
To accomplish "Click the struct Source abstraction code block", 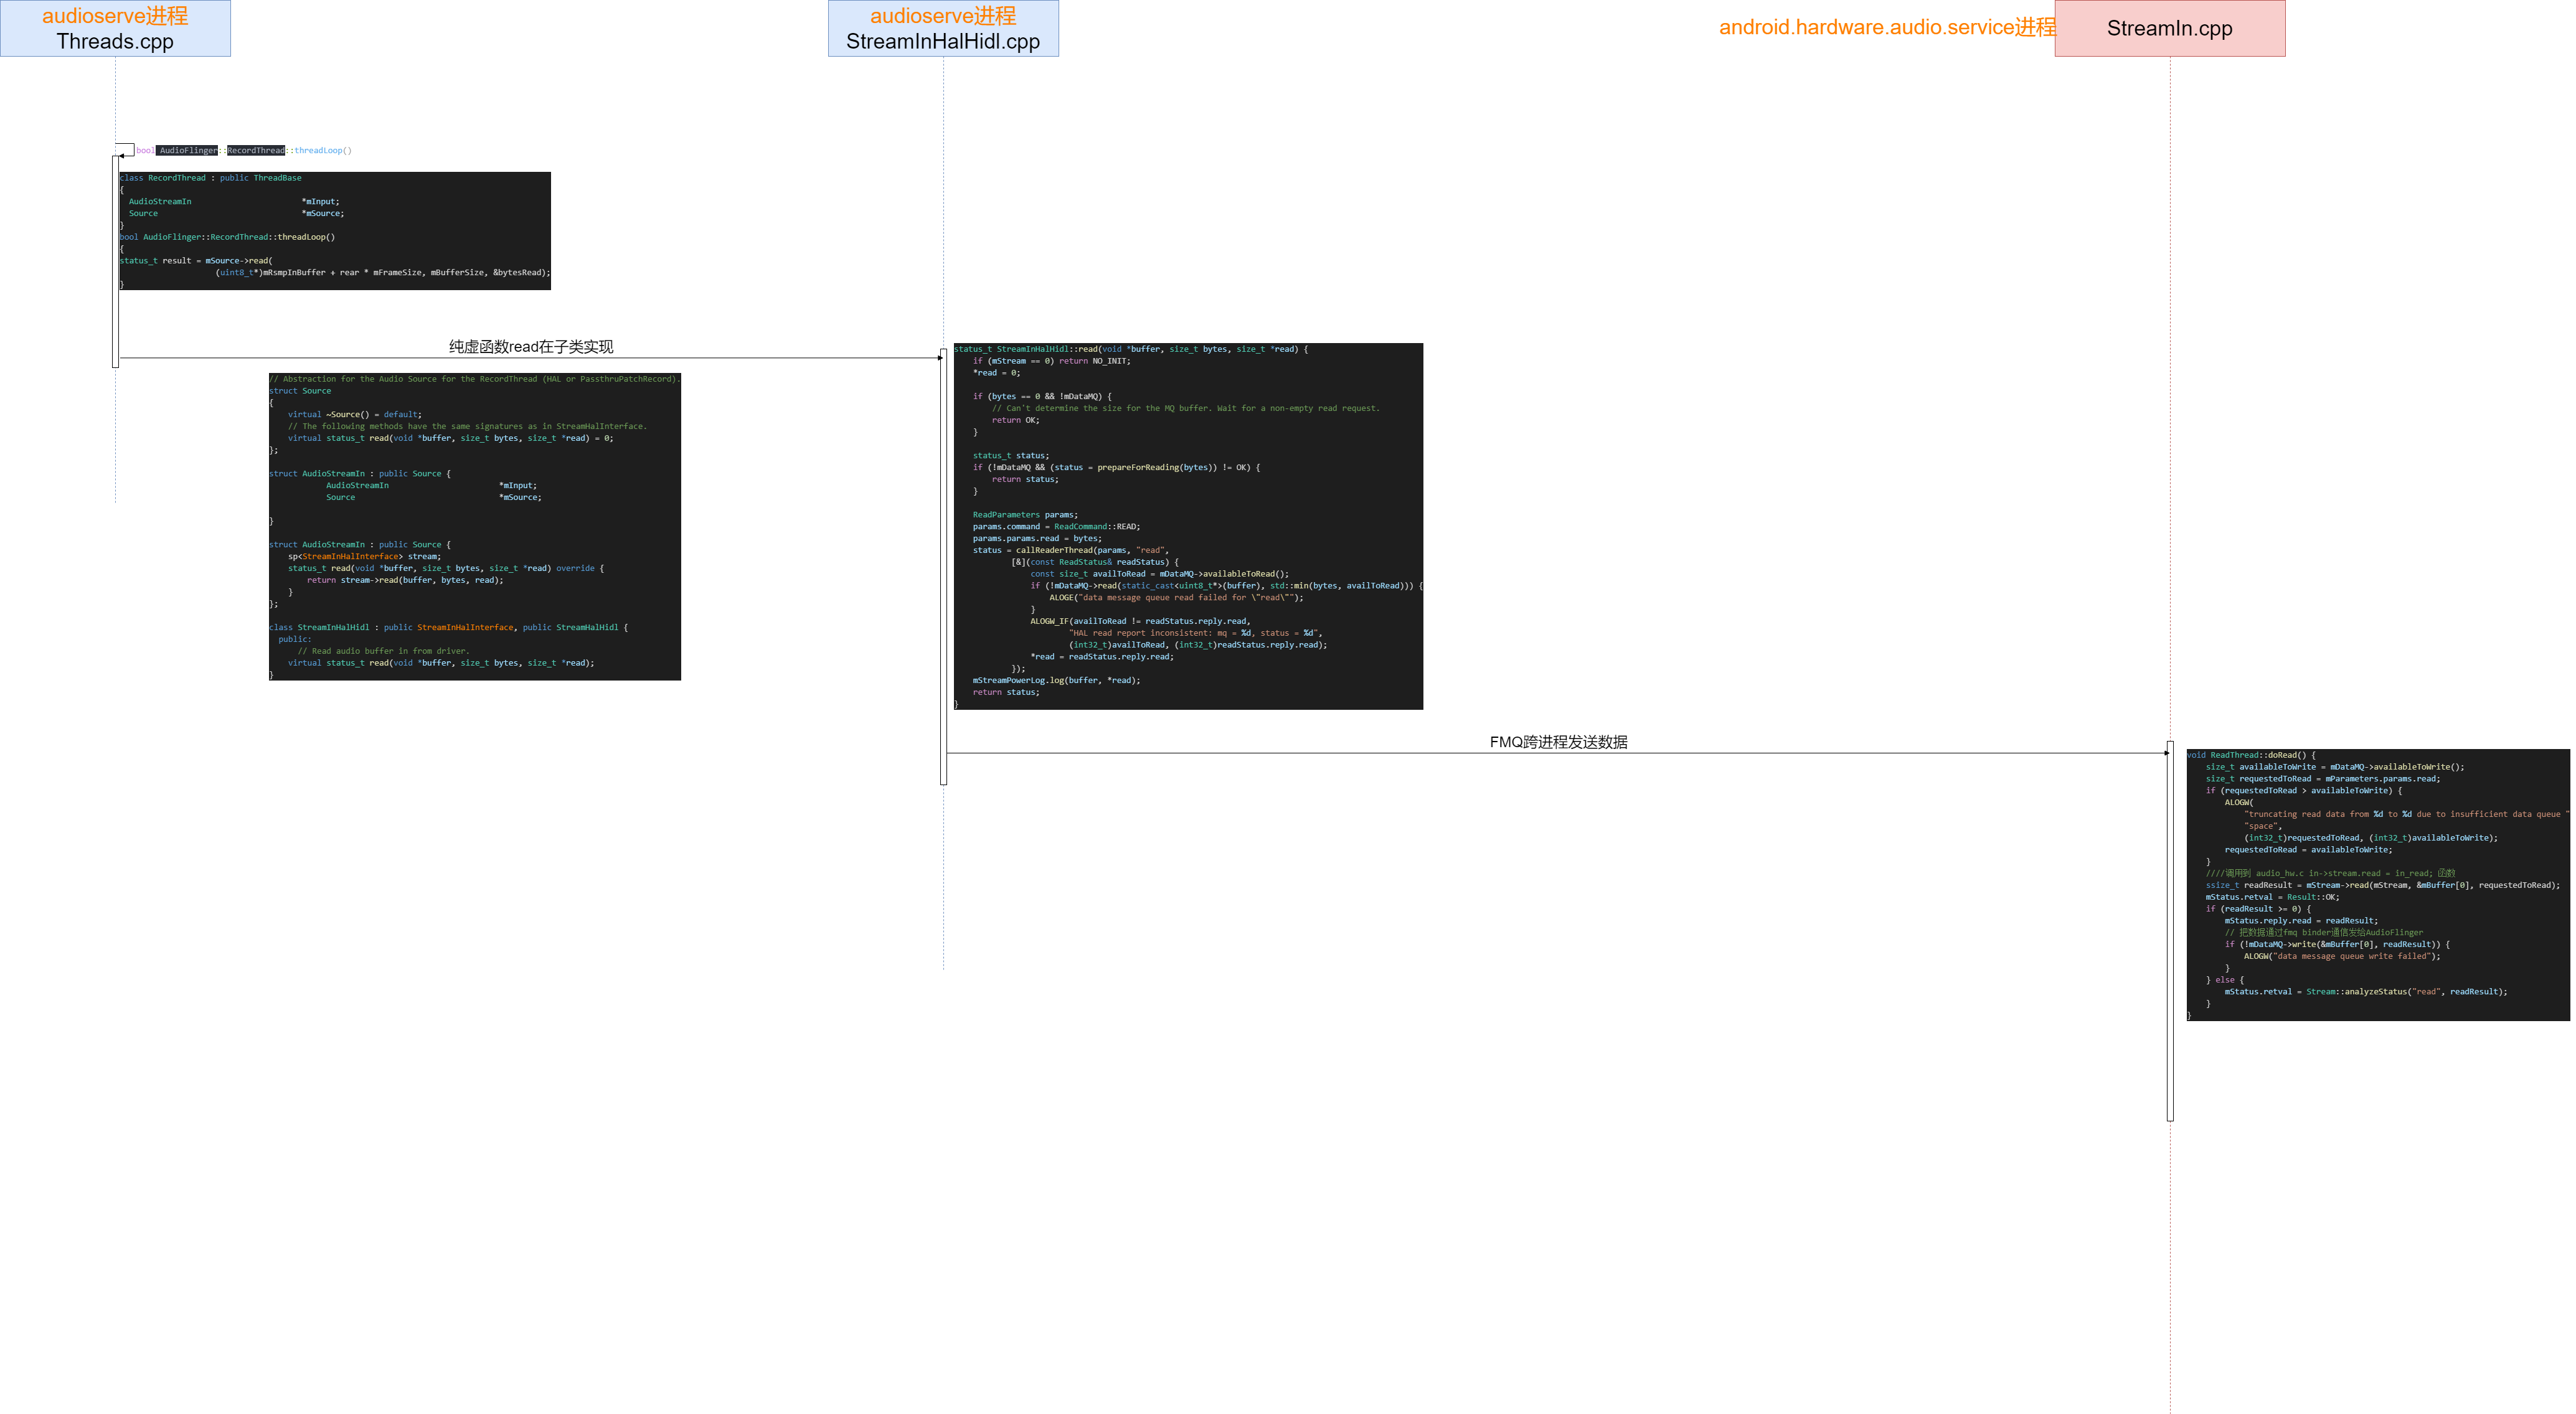I will point(474,527).
